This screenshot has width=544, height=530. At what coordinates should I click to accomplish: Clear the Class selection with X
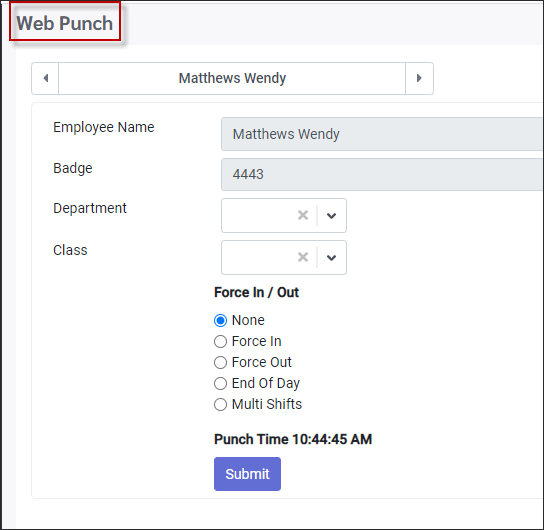click(303, 257)
